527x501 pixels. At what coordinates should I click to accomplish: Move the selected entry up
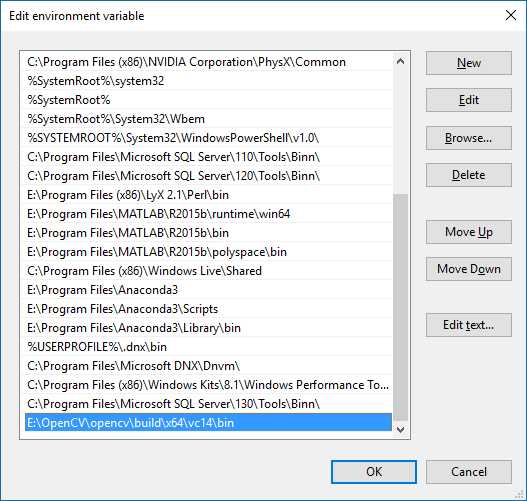(x=469, y=232)
